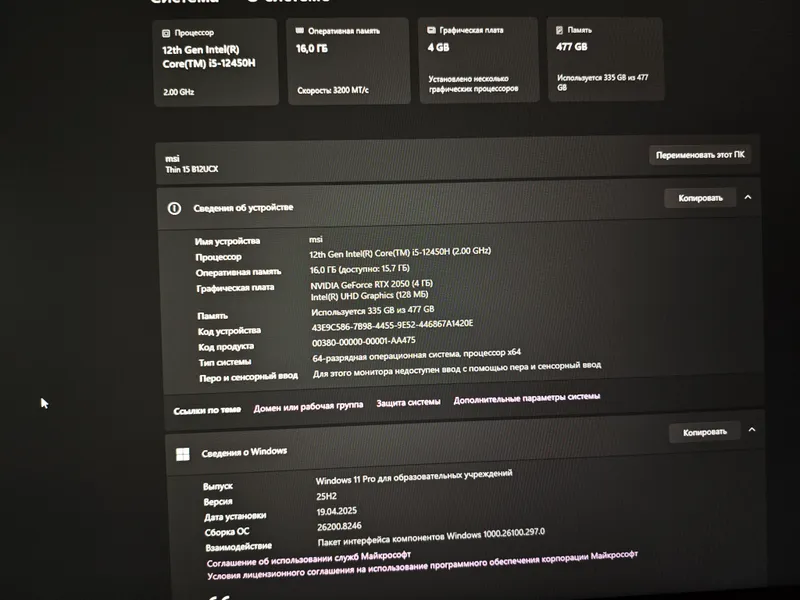The height and width of the screenshot is (600, 800).
Task: Copy device info with the upper Копировать button
Action: pos(700,198)
